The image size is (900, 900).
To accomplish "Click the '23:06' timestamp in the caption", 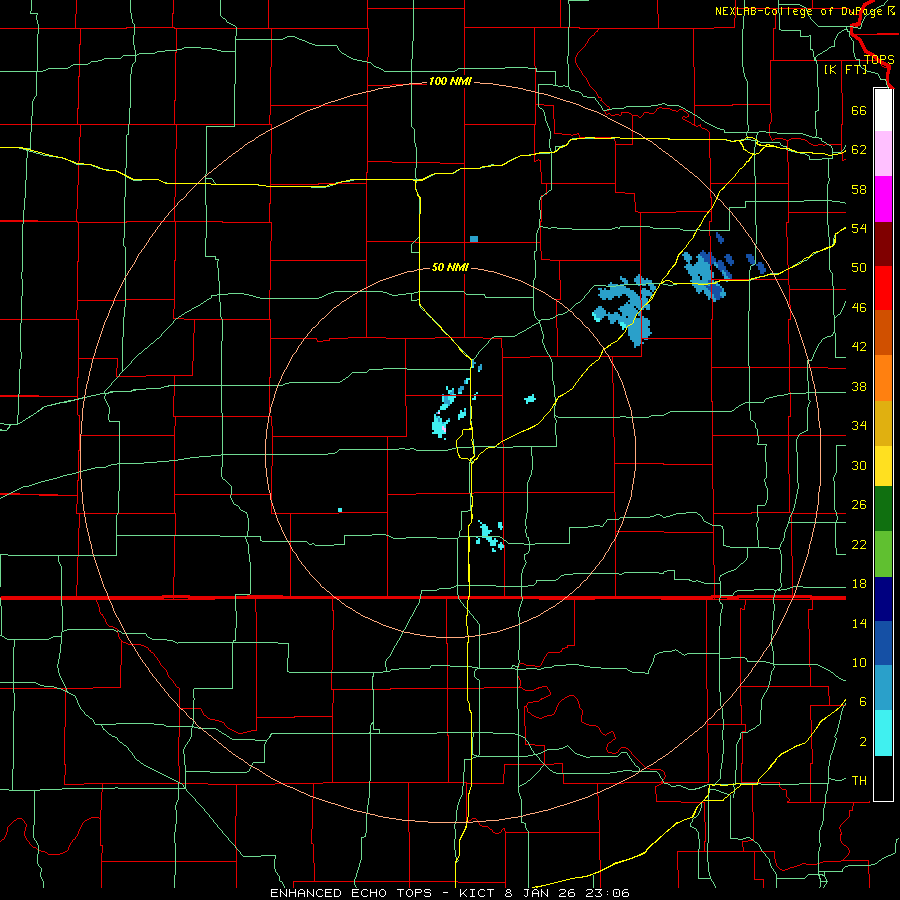I will pos(607,893).
